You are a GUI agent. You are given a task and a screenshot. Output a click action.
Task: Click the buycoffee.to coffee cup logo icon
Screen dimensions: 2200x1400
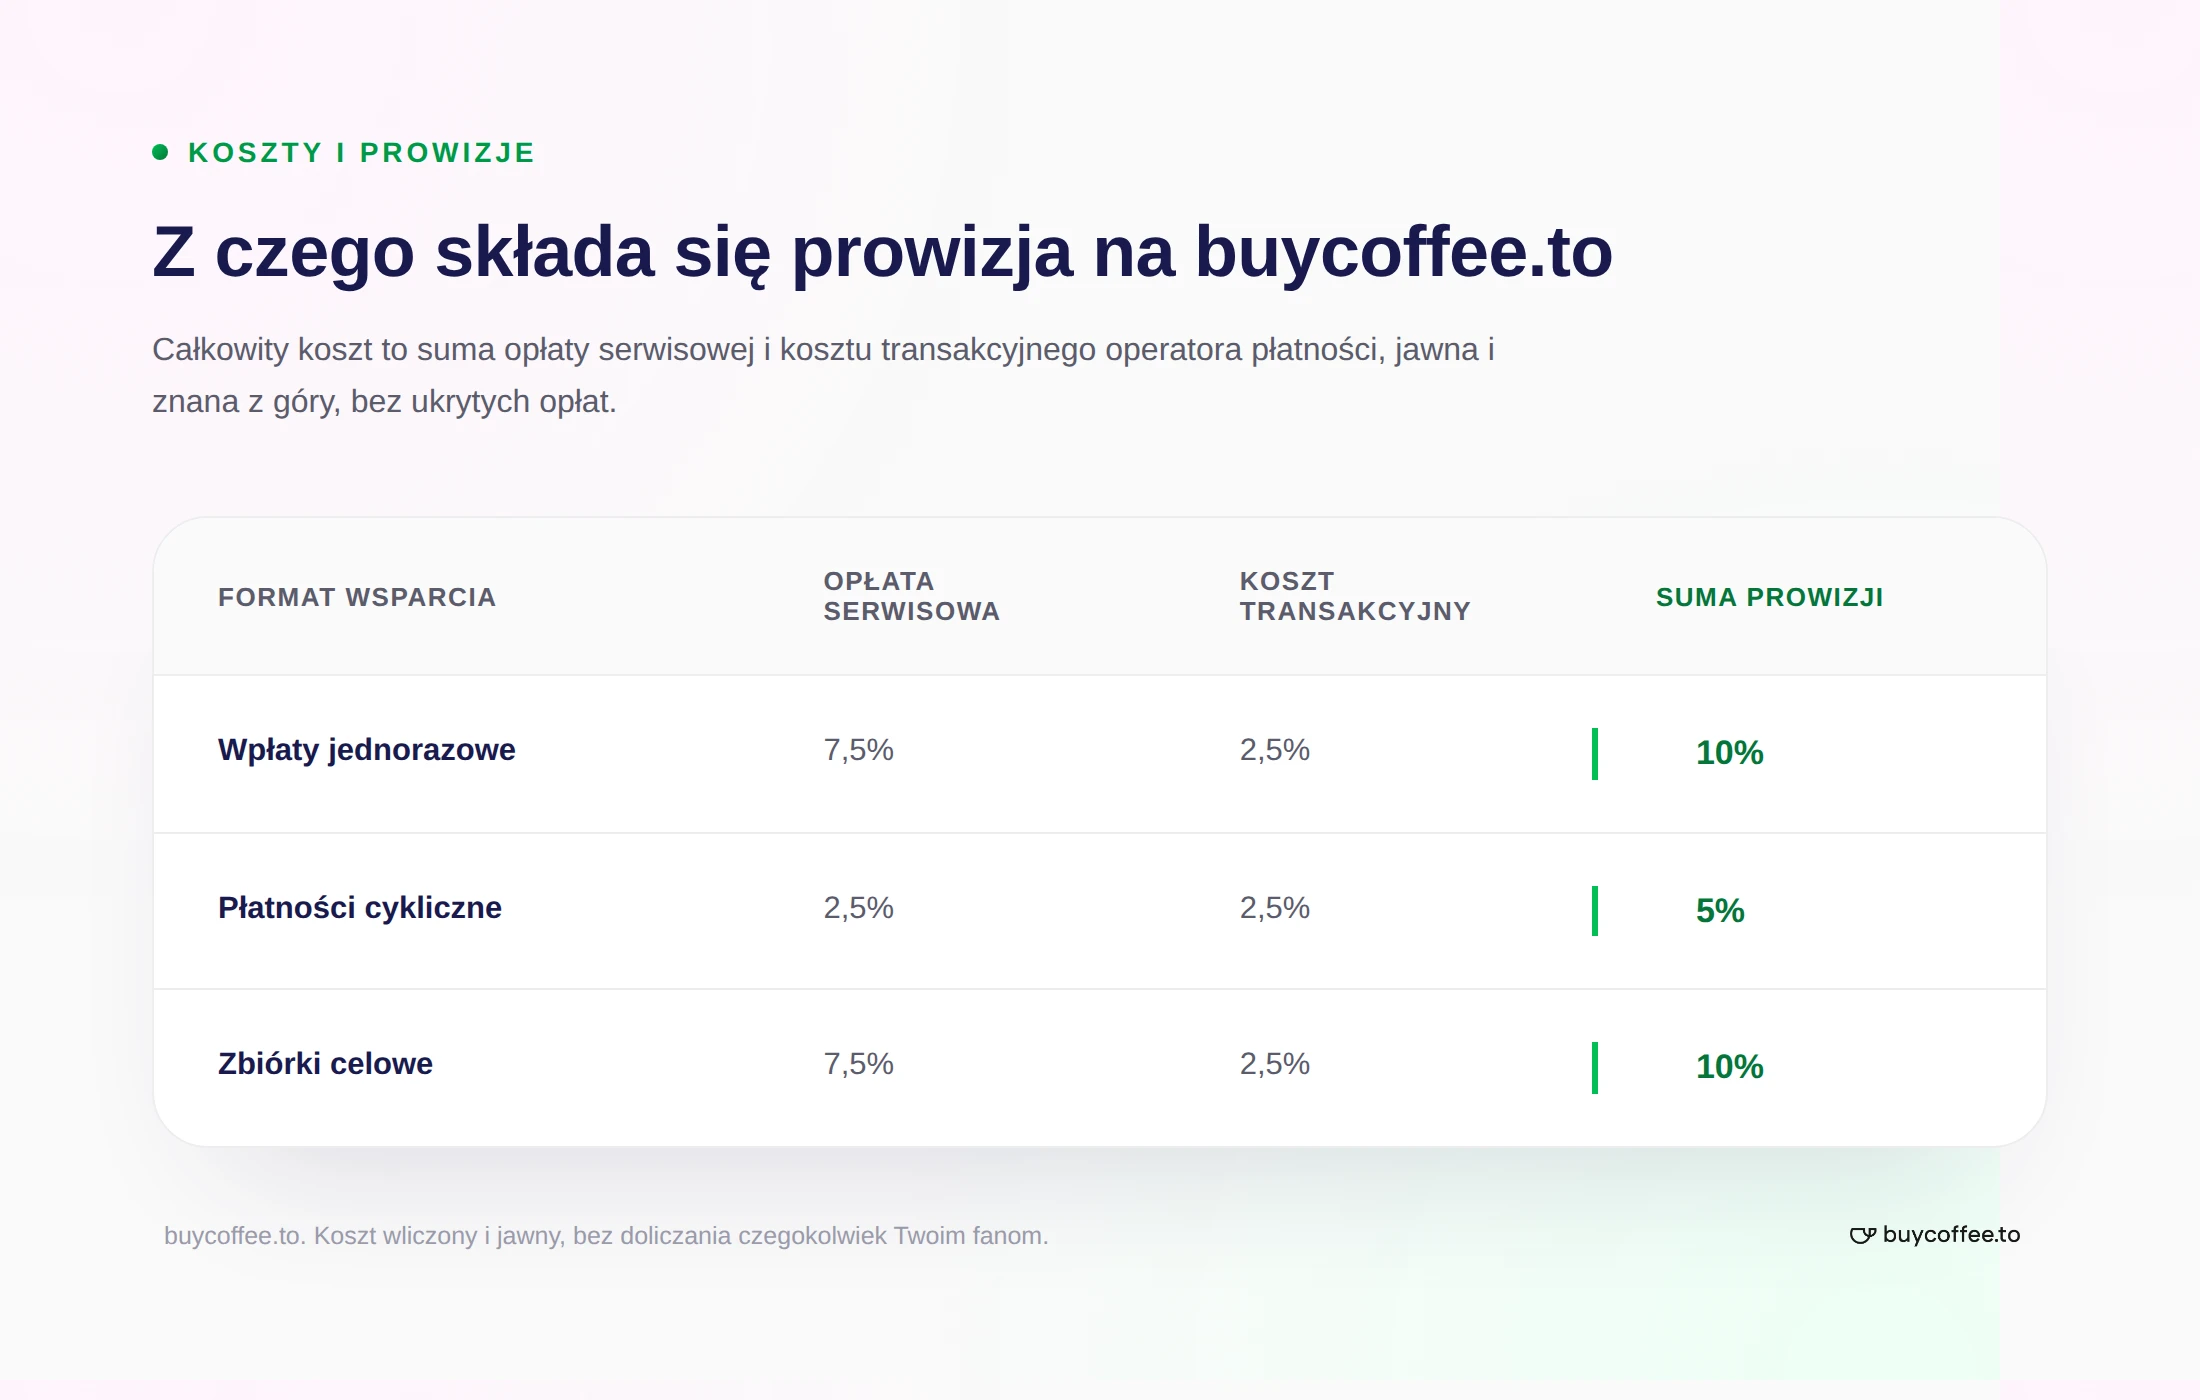coord(1862,1236)
